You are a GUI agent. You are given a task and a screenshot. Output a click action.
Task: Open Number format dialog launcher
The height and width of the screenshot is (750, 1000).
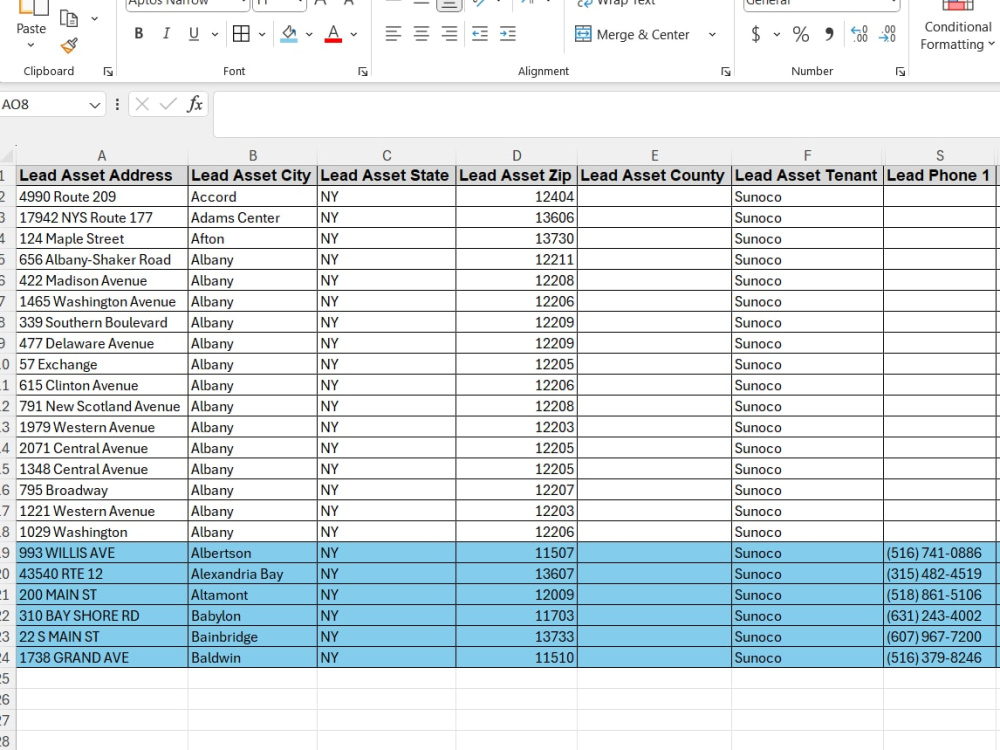[900, 71]
